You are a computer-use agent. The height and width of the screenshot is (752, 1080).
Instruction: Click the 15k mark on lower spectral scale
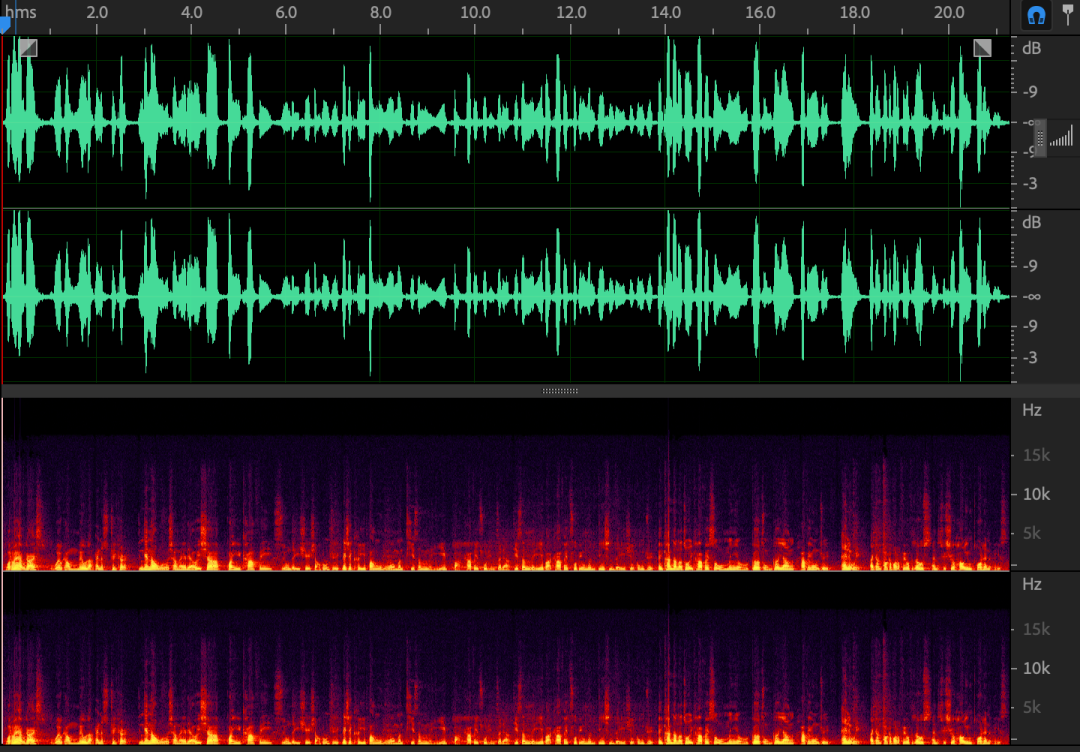(1037, 629)
